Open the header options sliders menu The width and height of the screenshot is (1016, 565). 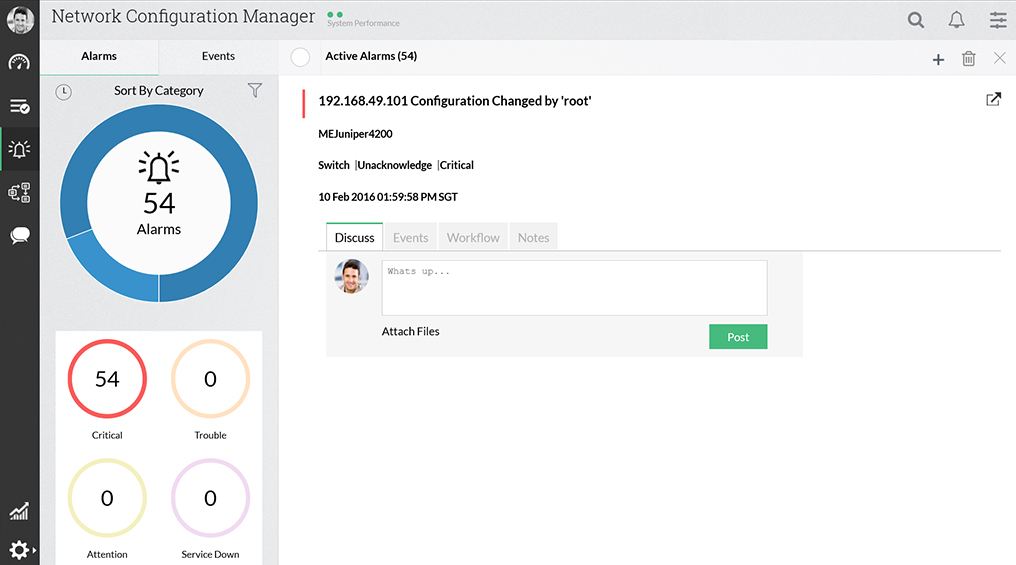tap(997, 20)
